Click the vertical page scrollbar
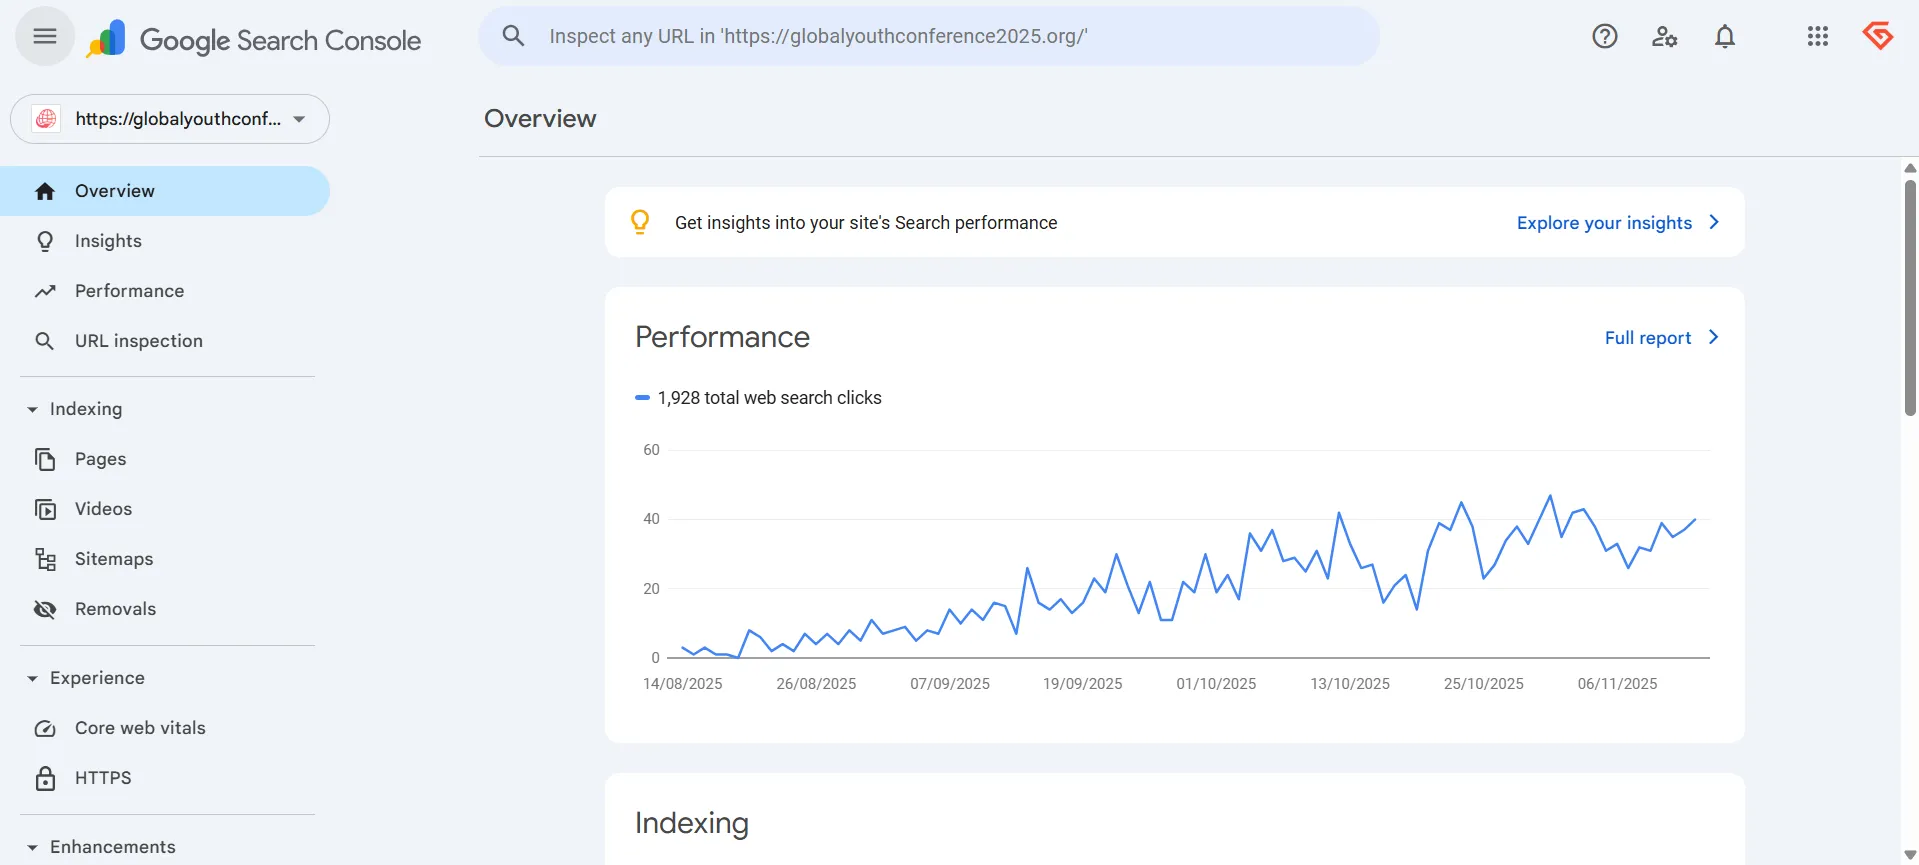The image size is (1919, 865). (x=1910, y=300)
